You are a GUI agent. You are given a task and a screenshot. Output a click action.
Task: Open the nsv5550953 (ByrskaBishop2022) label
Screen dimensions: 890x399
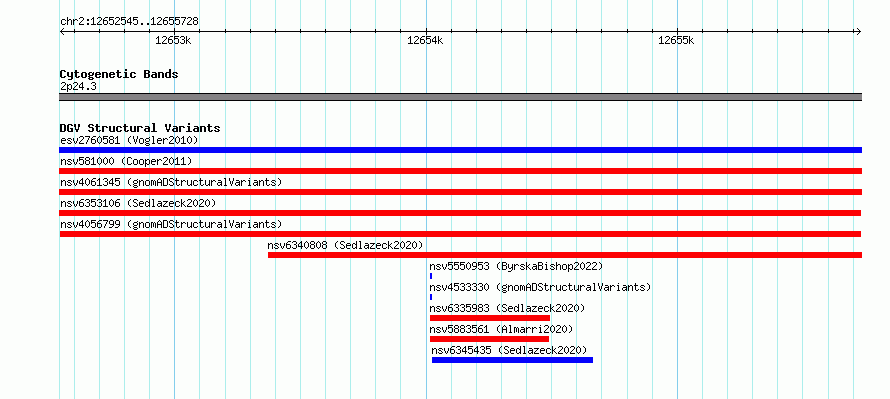pyautogui.click(x=516, y=266)
